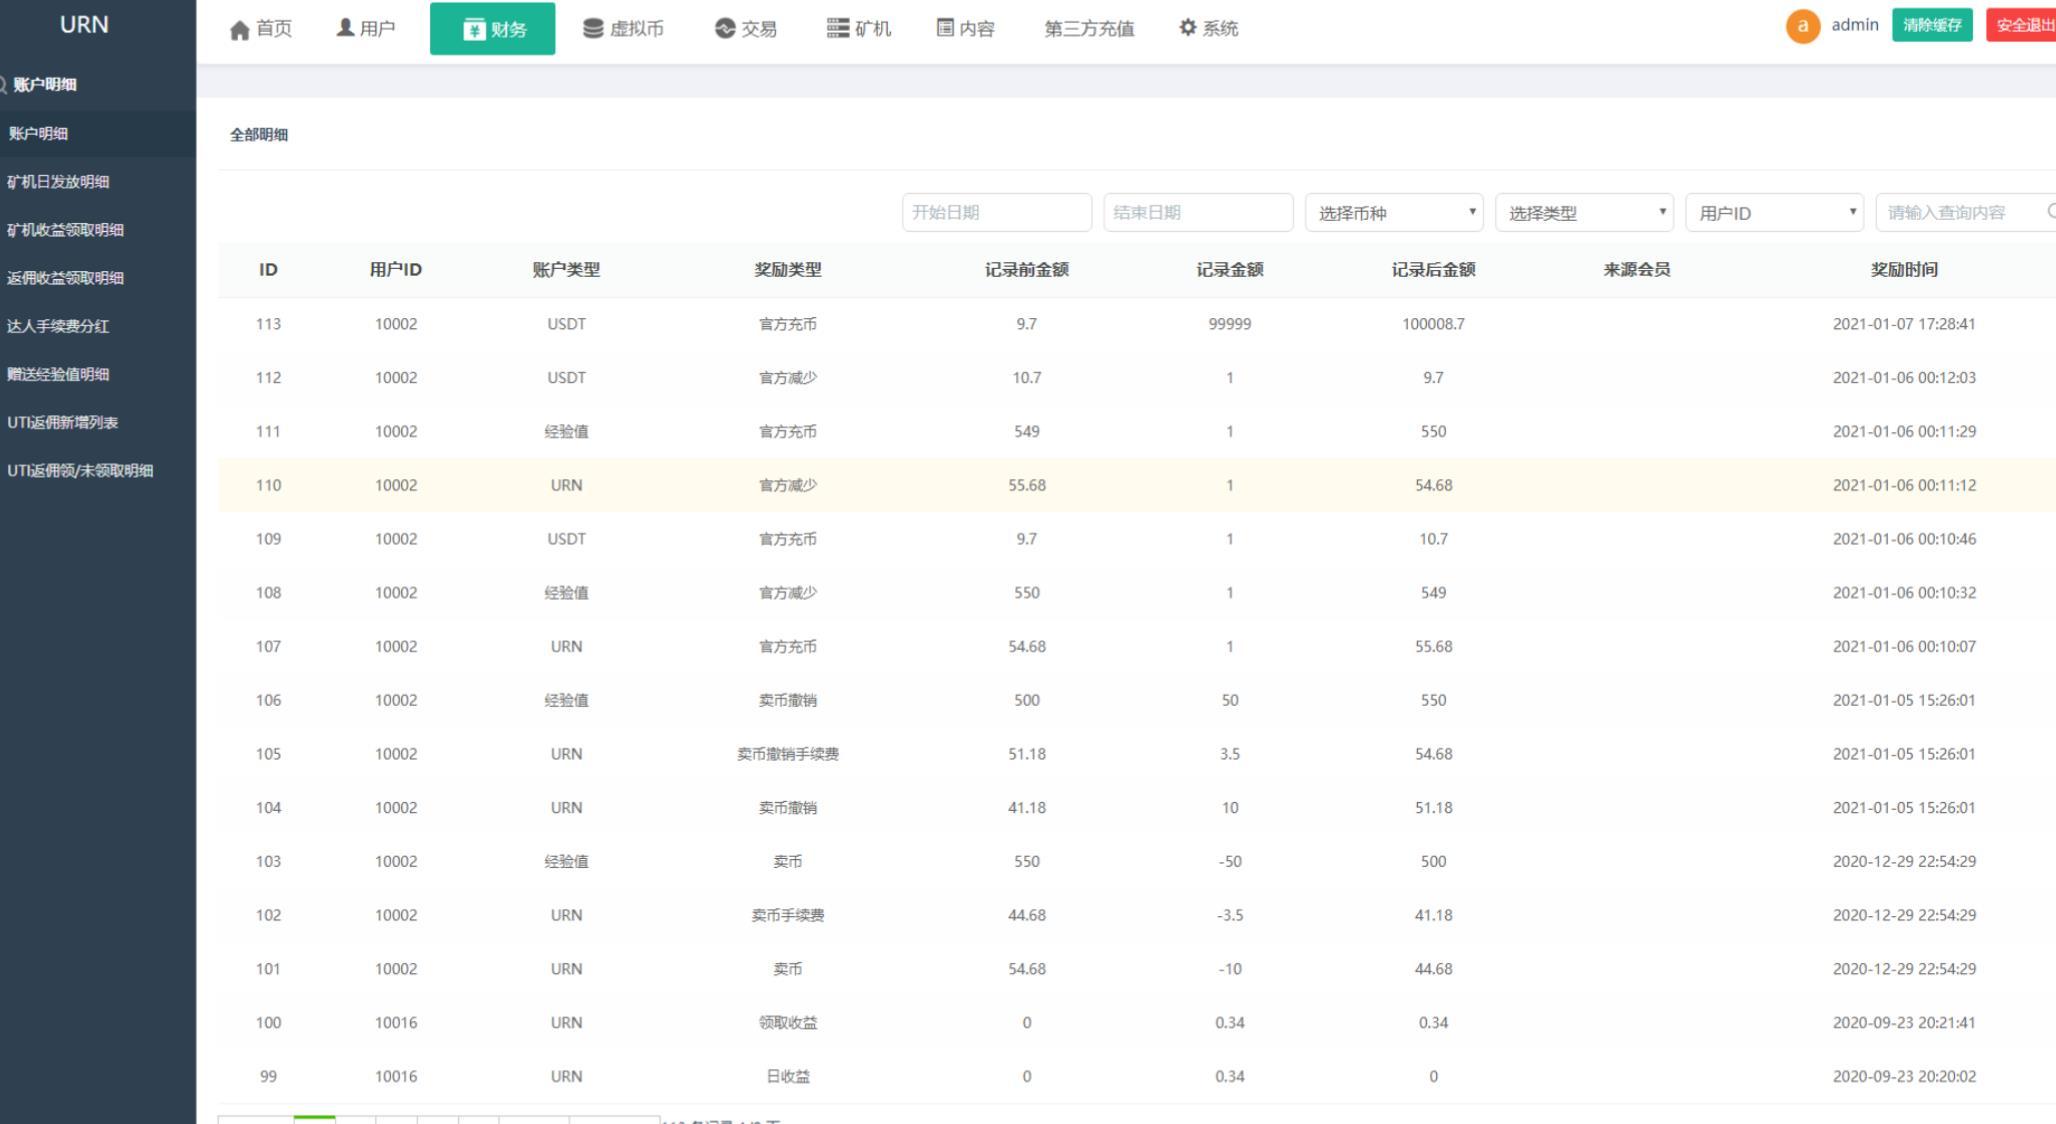Click ID 107 in the table
Image resolution: width=2056 pixels, height=1124 pixels.
[x=268, y=646]
